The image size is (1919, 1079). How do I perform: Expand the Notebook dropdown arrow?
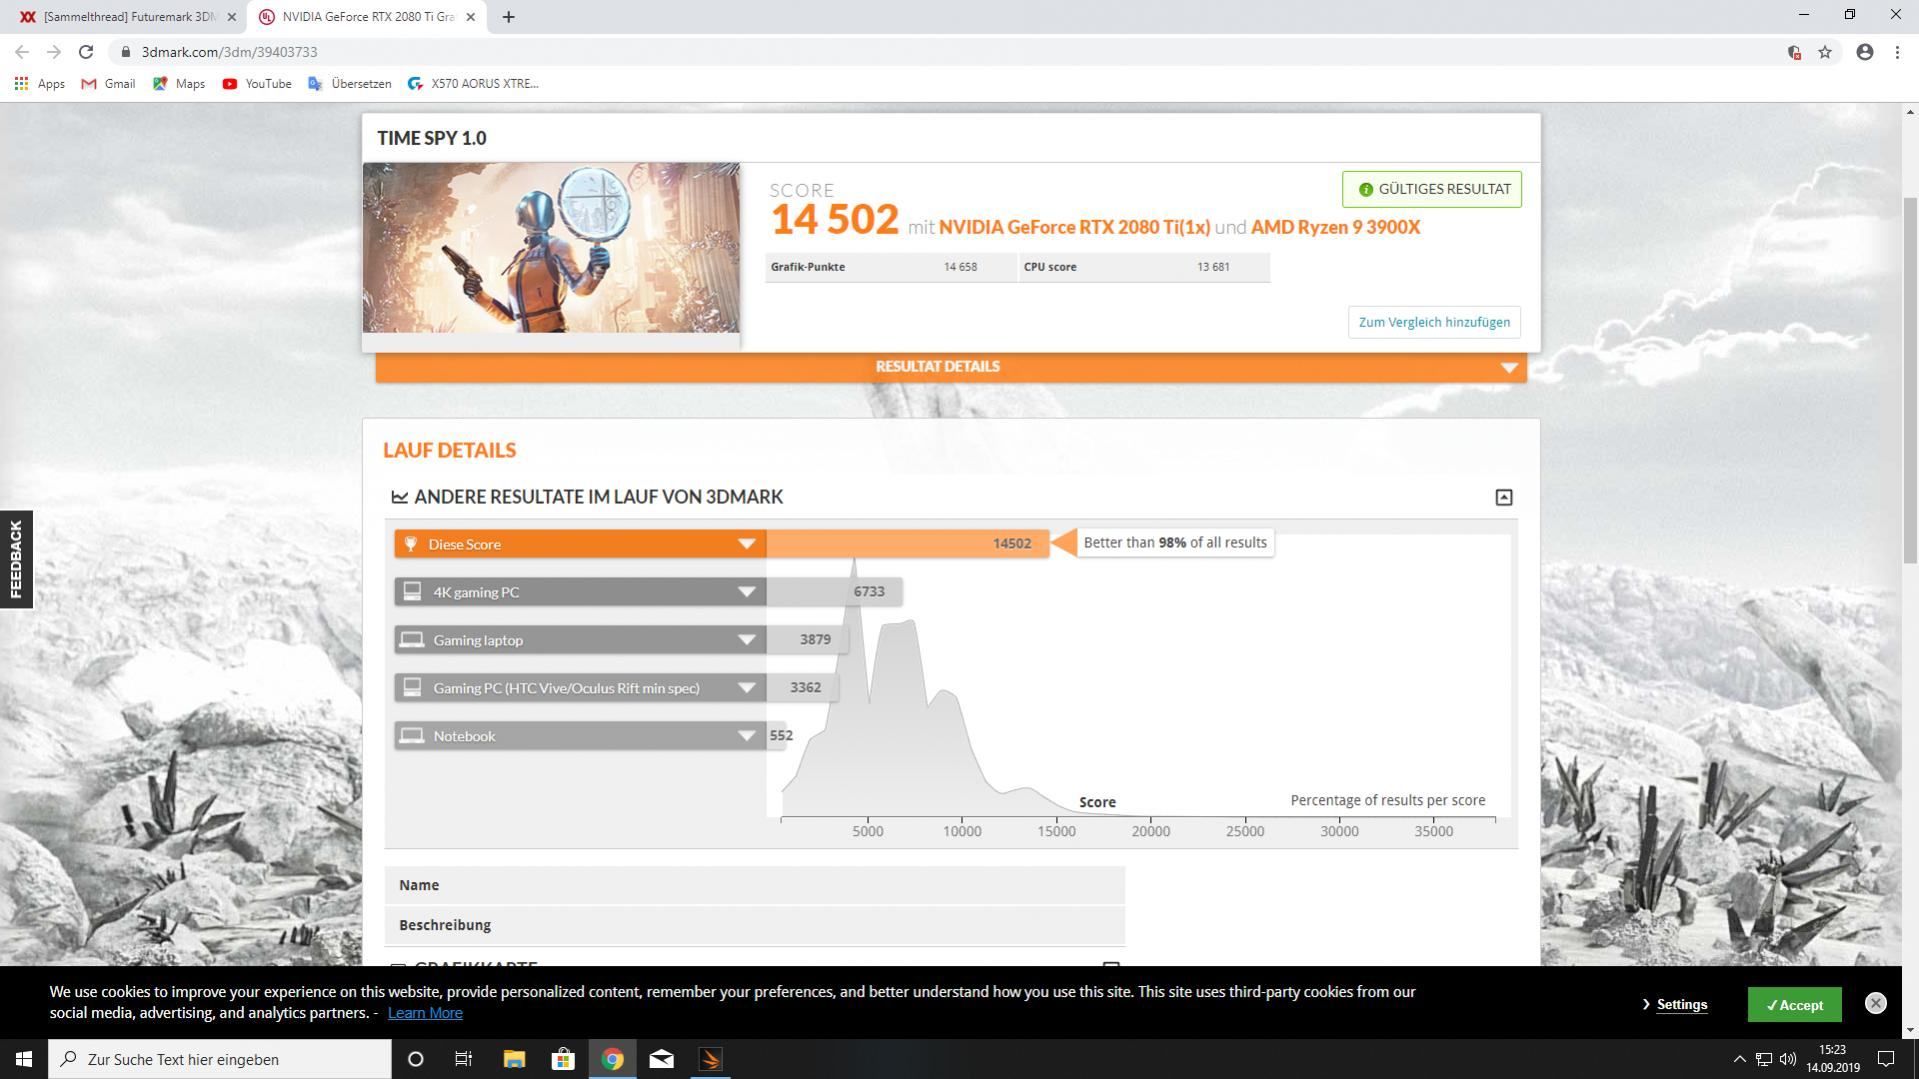click(746, 736)
